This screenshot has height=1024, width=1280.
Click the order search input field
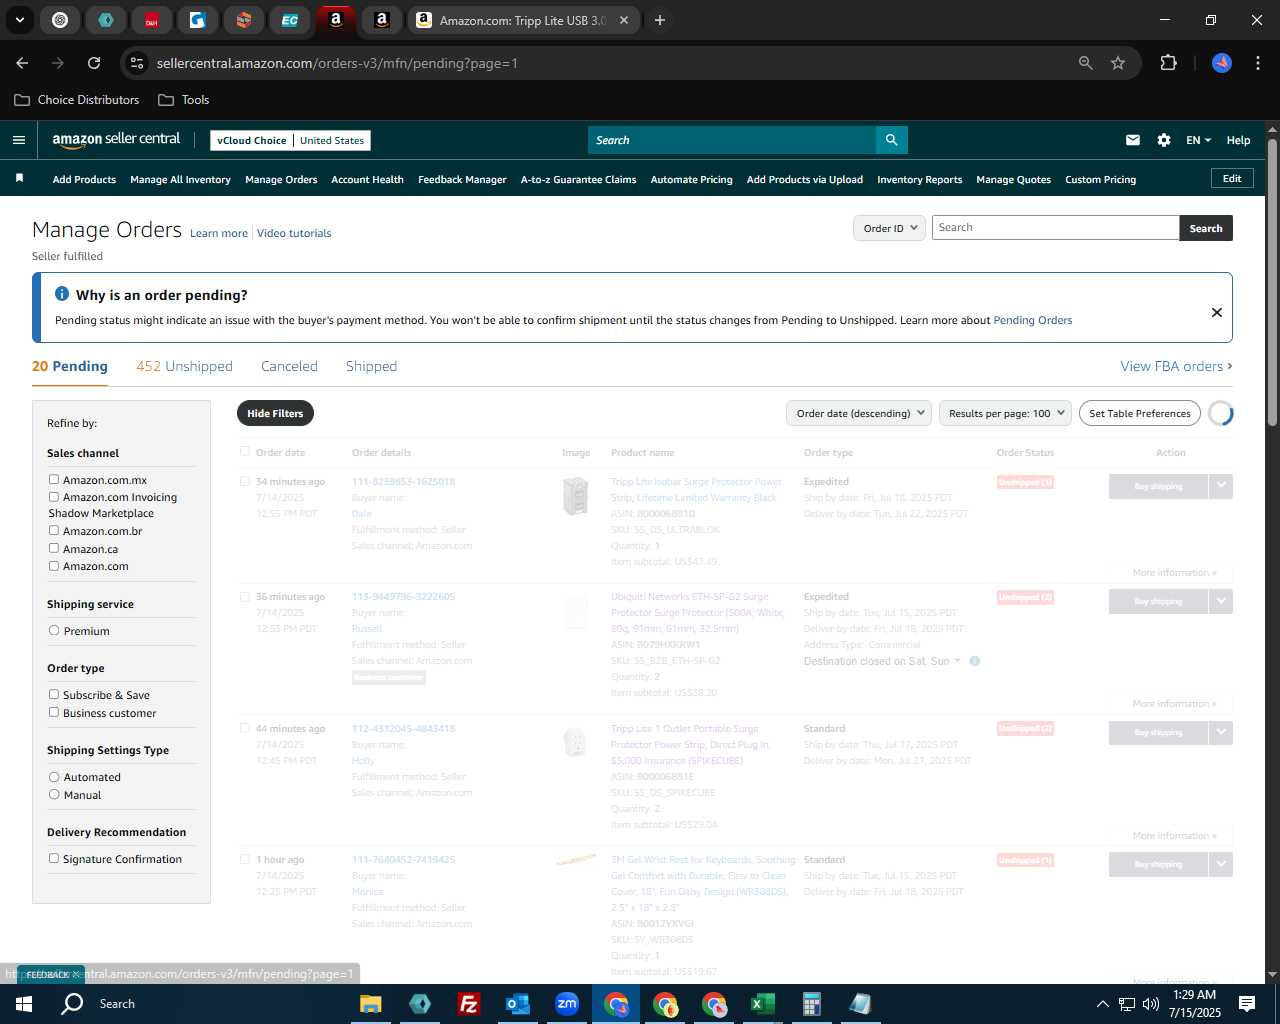(x=1055, y=228)
